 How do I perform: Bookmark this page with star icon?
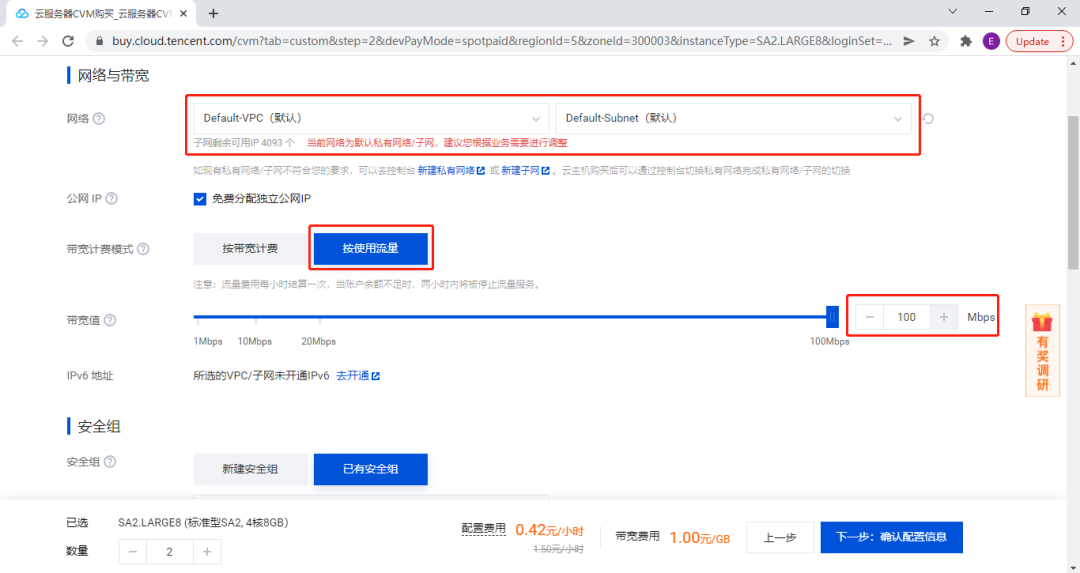[934, 41]
